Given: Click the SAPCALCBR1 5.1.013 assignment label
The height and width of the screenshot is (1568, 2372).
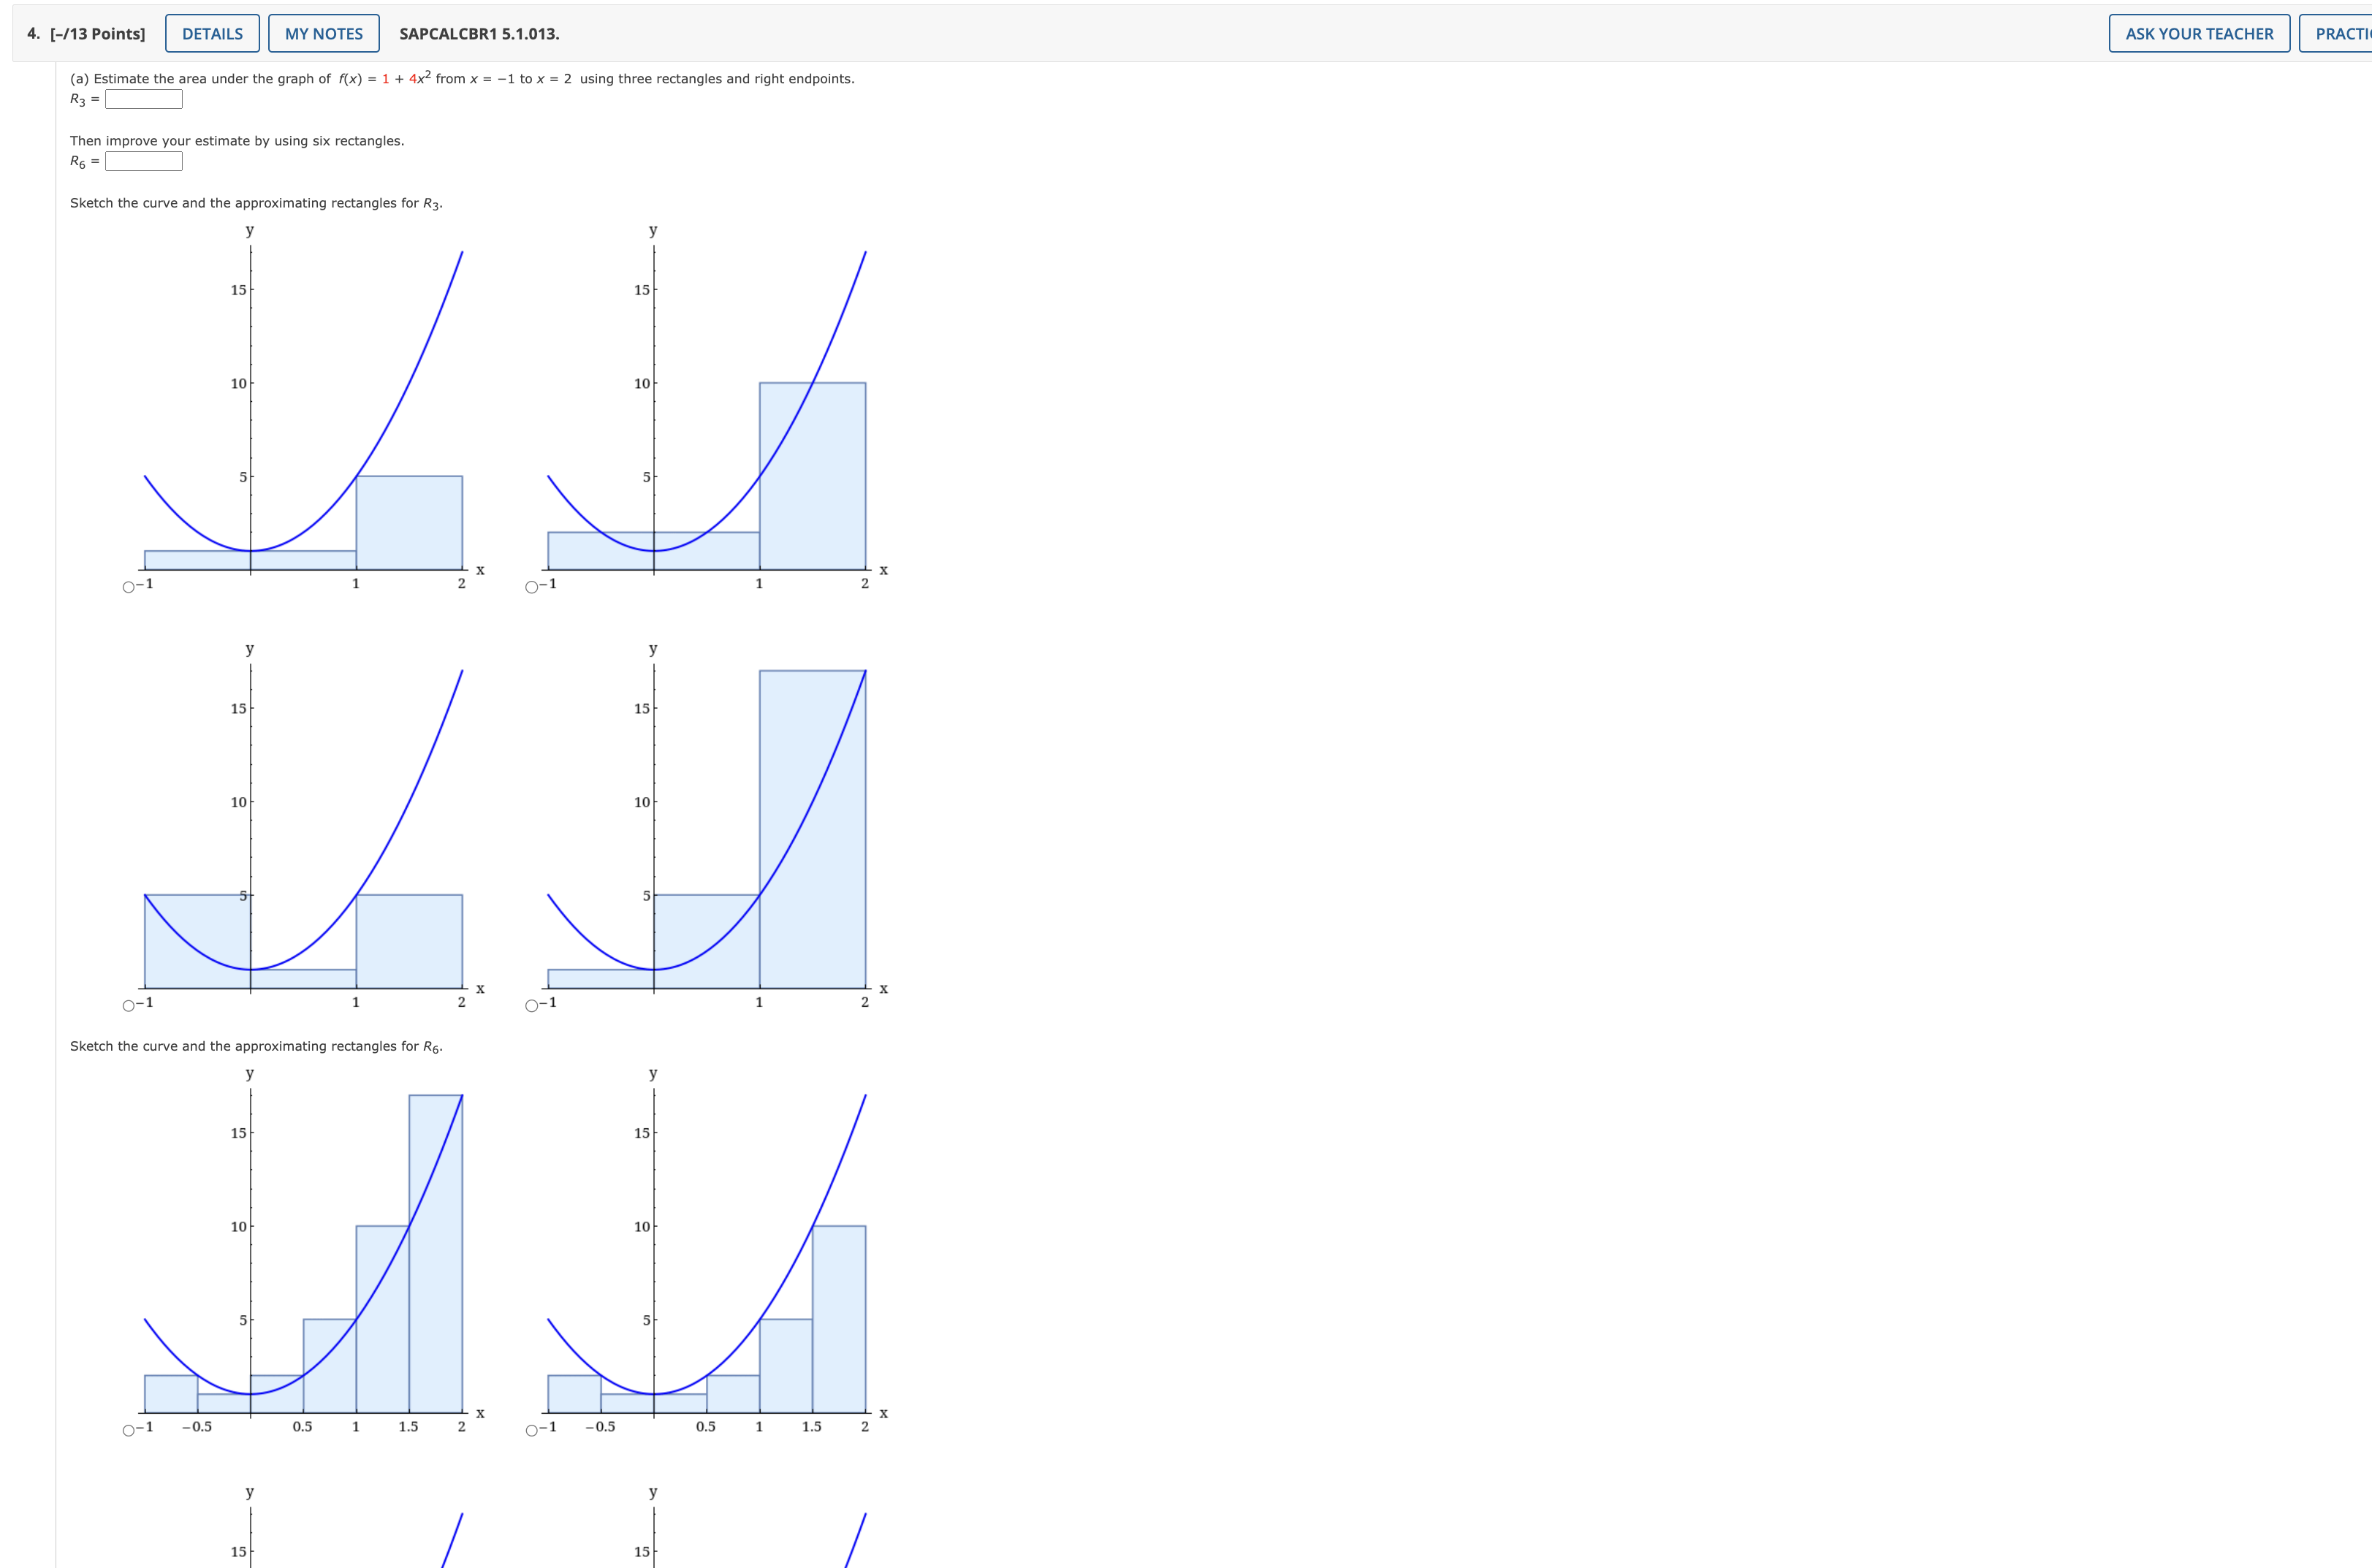Looking at the screenshot, I should (x=477, y=33).
